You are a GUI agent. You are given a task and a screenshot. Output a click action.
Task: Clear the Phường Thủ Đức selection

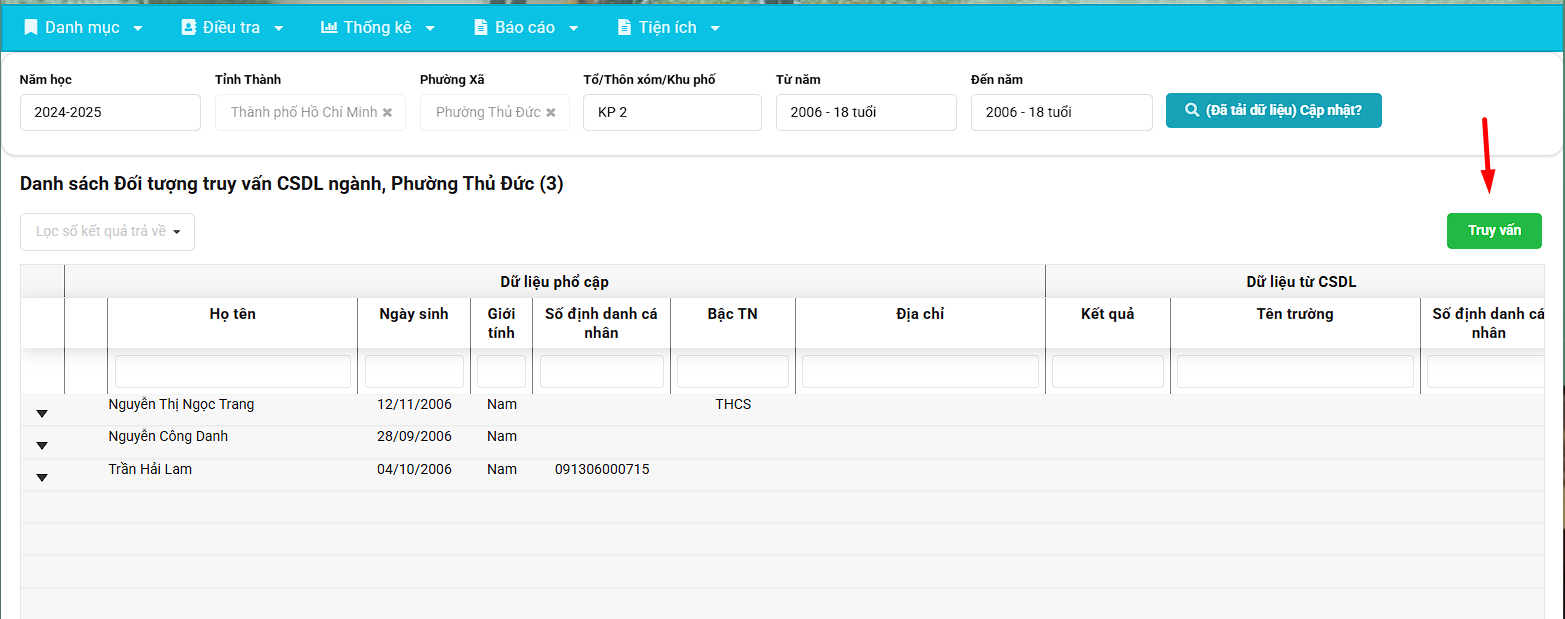point(551,113)
